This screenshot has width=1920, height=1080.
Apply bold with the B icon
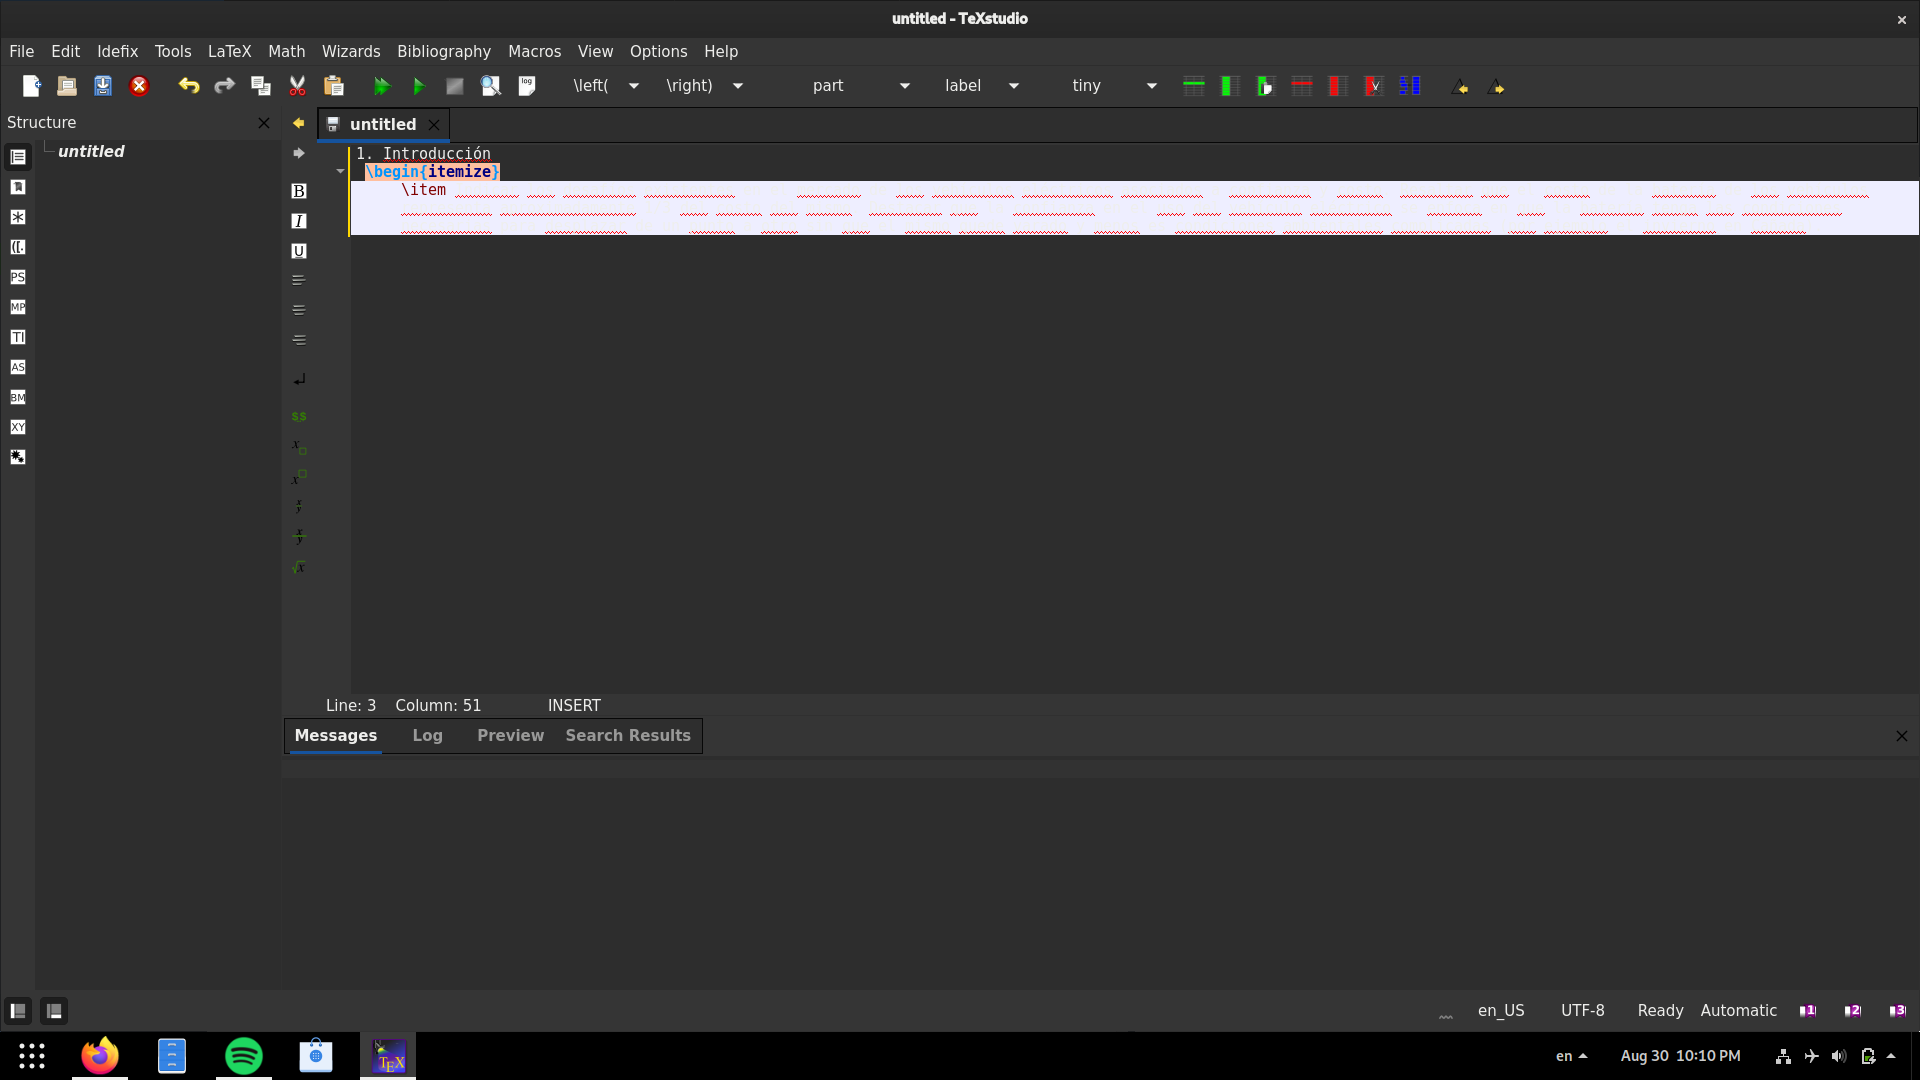coord(298,191)
